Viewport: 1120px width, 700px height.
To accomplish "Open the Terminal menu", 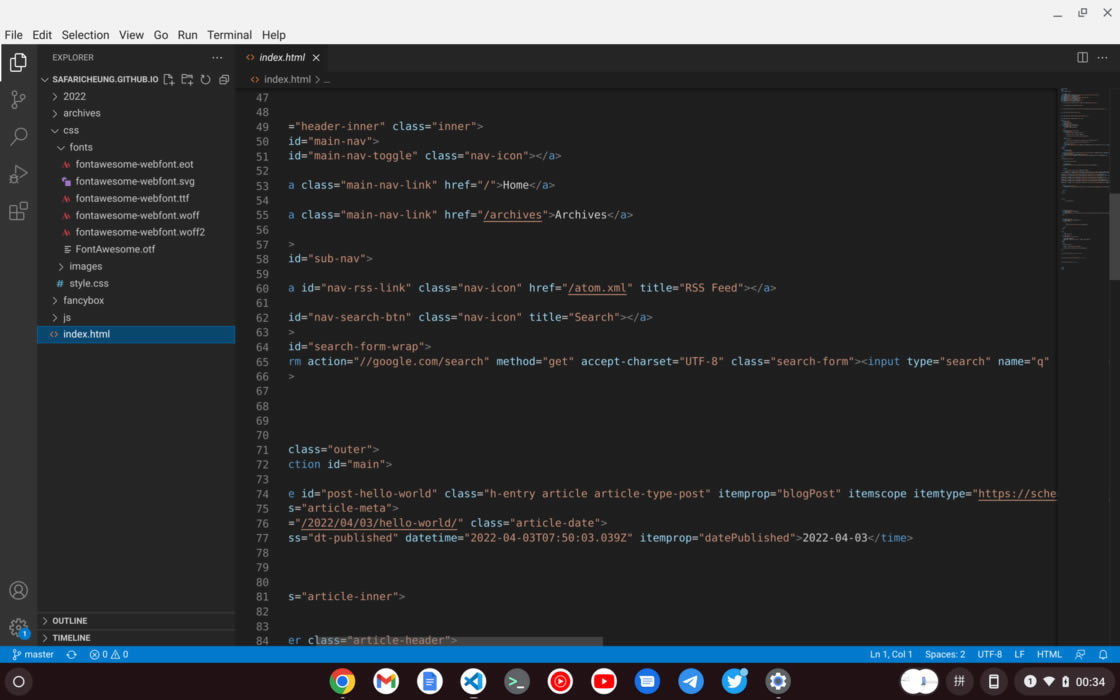I will [229, 35].
